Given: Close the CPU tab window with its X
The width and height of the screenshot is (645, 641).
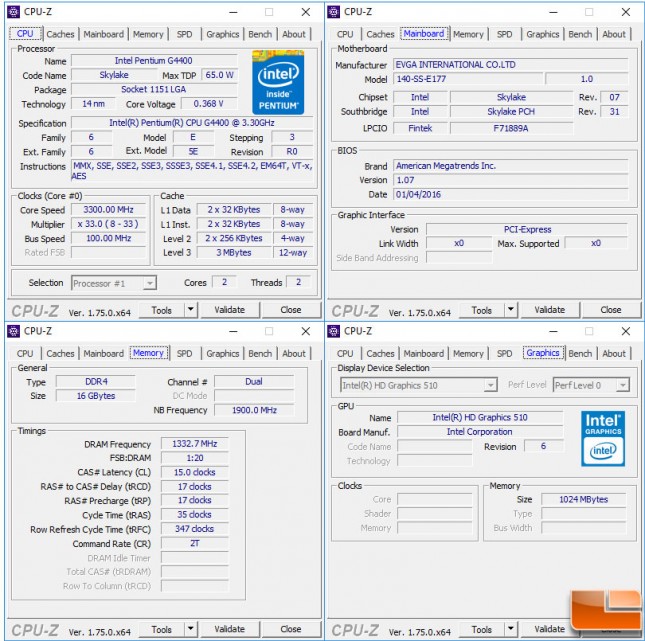Looking at the screenshot, I should 306,12.
